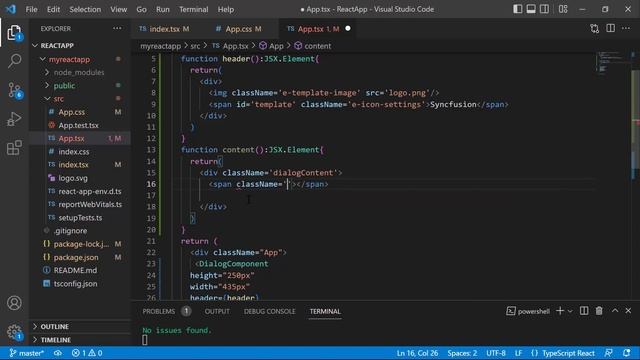Open the Help menu
Screen dimensions: 640x360
point(226,9)
